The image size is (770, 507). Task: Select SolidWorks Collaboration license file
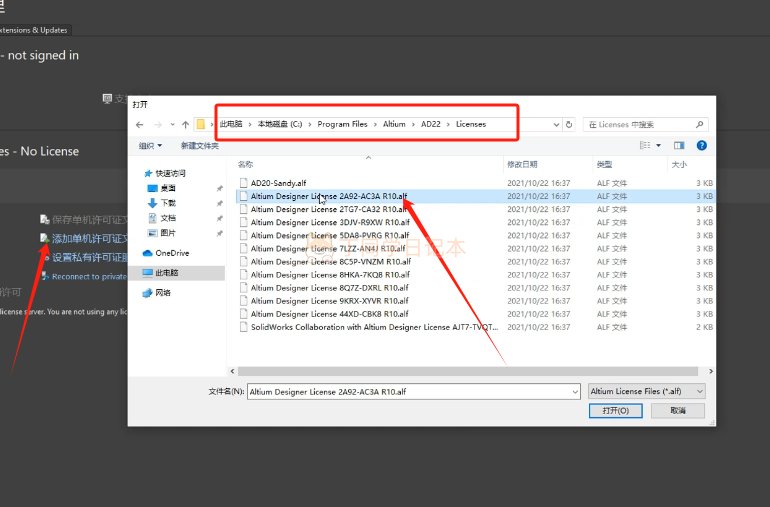pos(374,327)
